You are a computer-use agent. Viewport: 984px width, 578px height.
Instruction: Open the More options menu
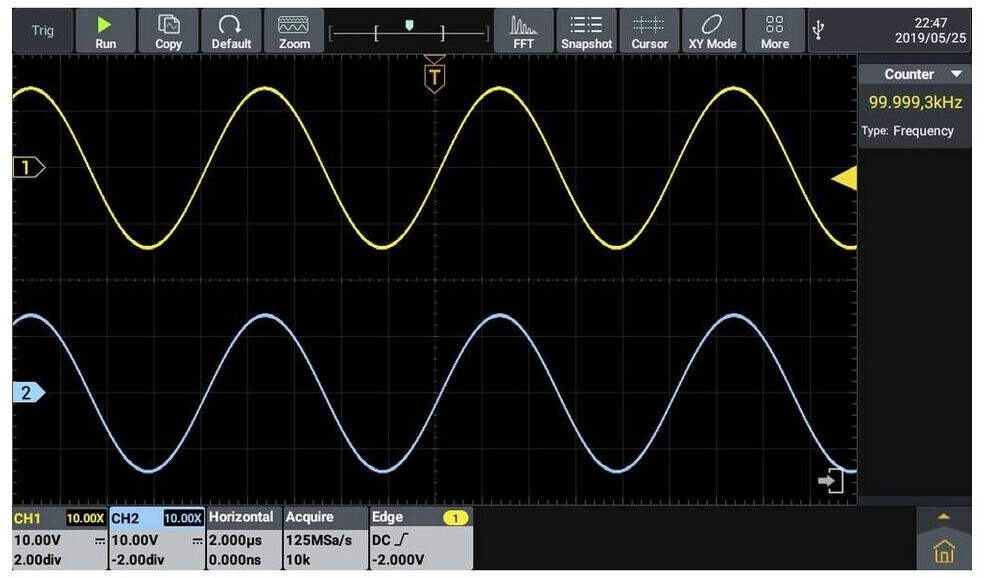[774, 31]
